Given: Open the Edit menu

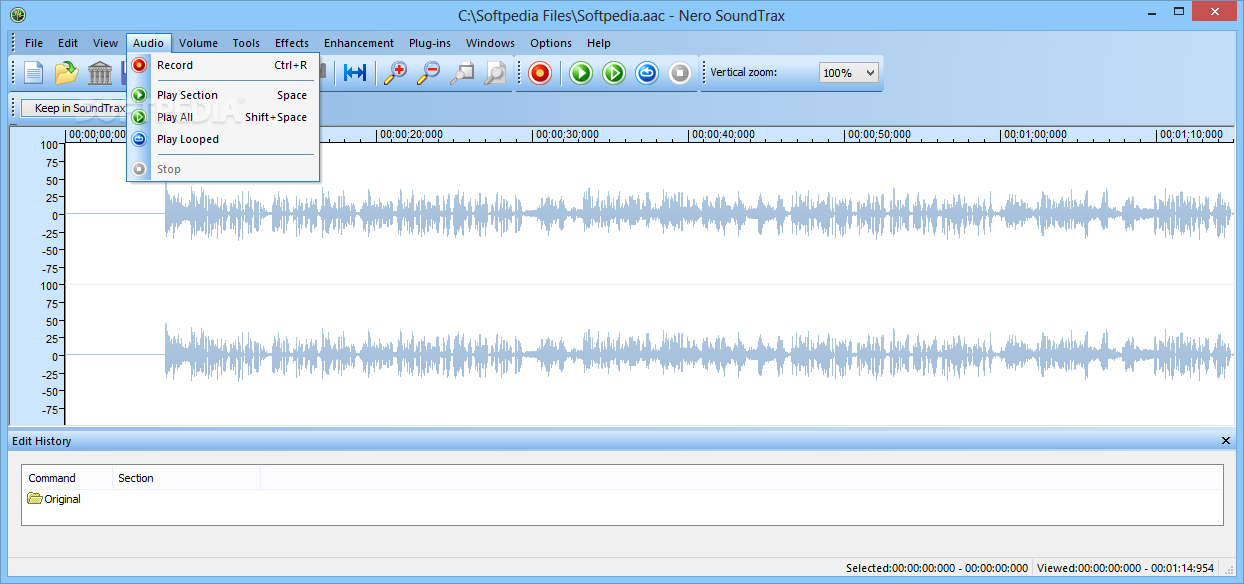Looking at the screenshot, I should tap(68, 43).
